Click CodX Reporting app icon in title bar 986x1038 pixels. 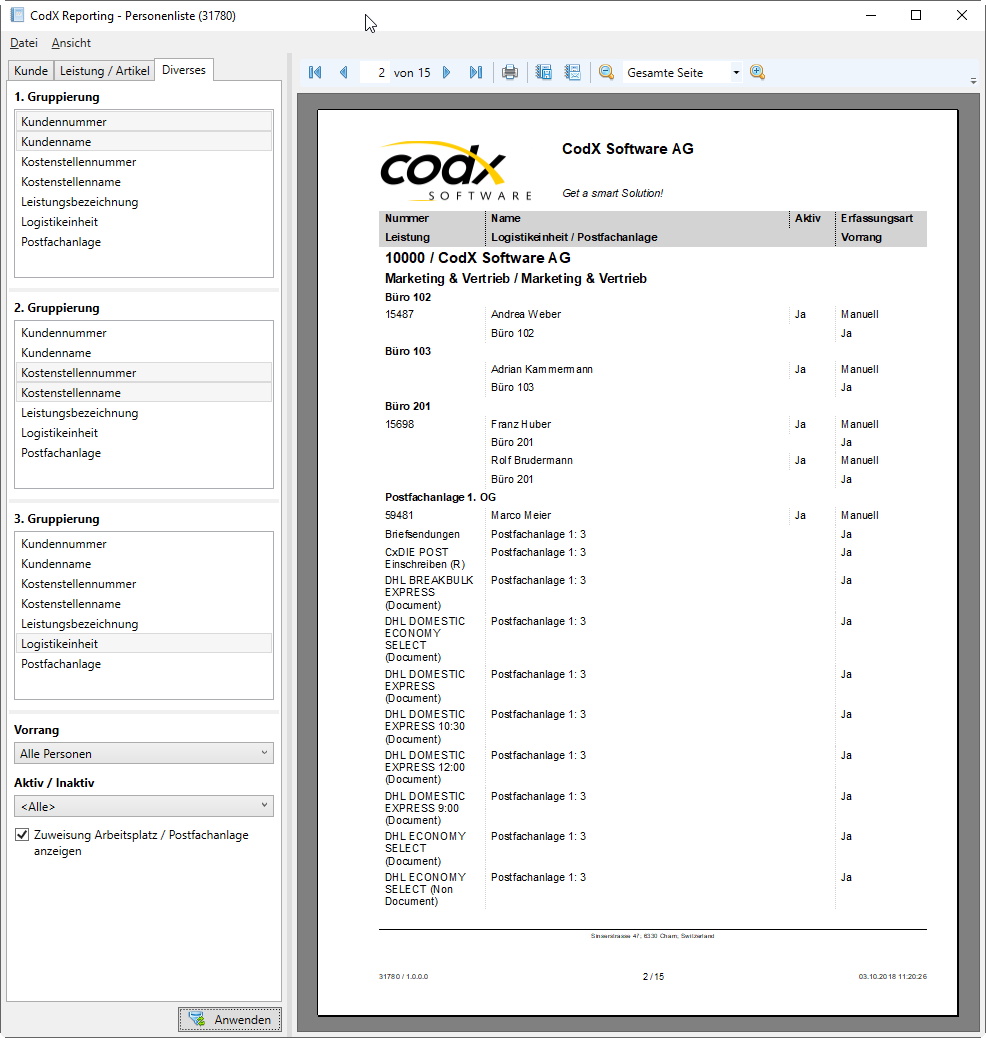(x=17, y=15)
